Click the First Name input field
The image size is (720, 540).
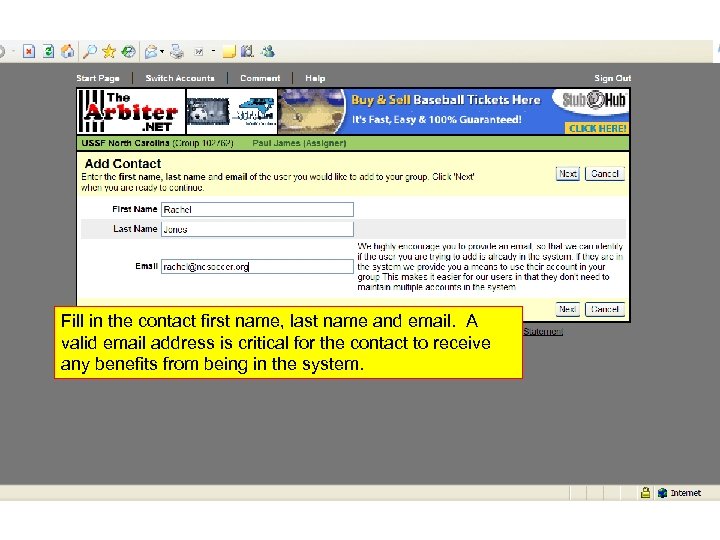[257, 209]
